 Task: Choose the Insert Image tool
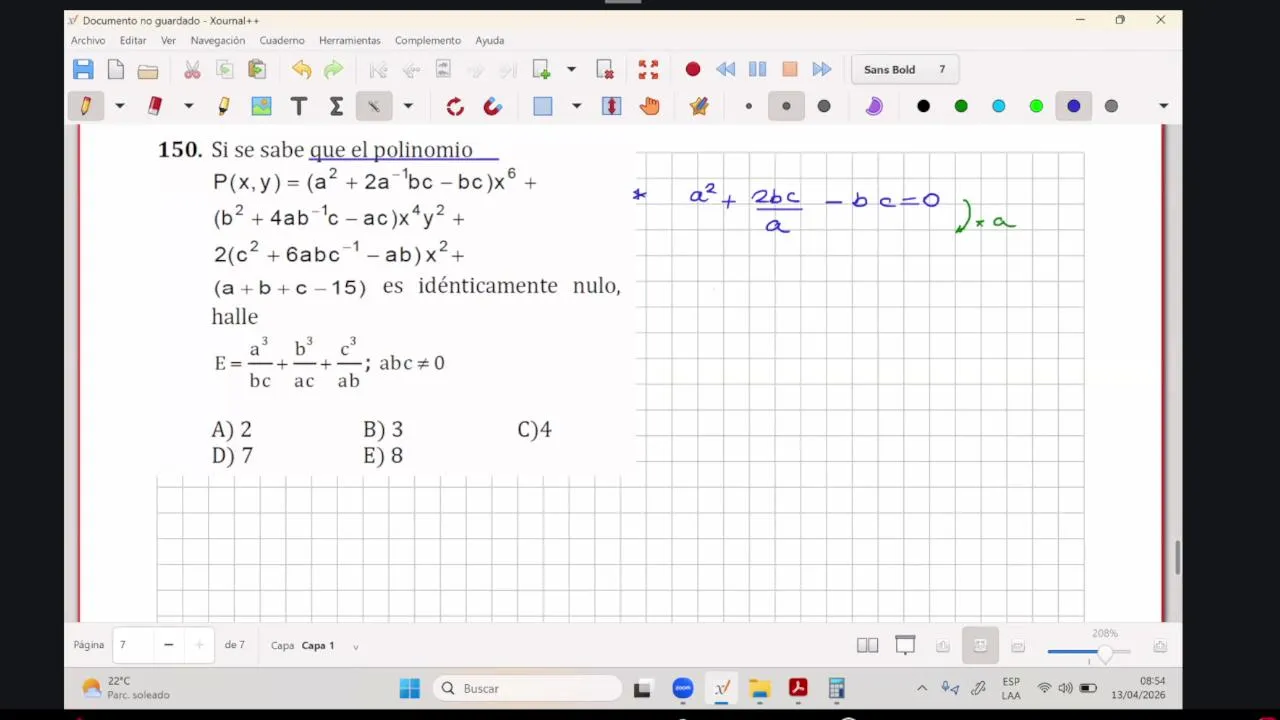261,106
